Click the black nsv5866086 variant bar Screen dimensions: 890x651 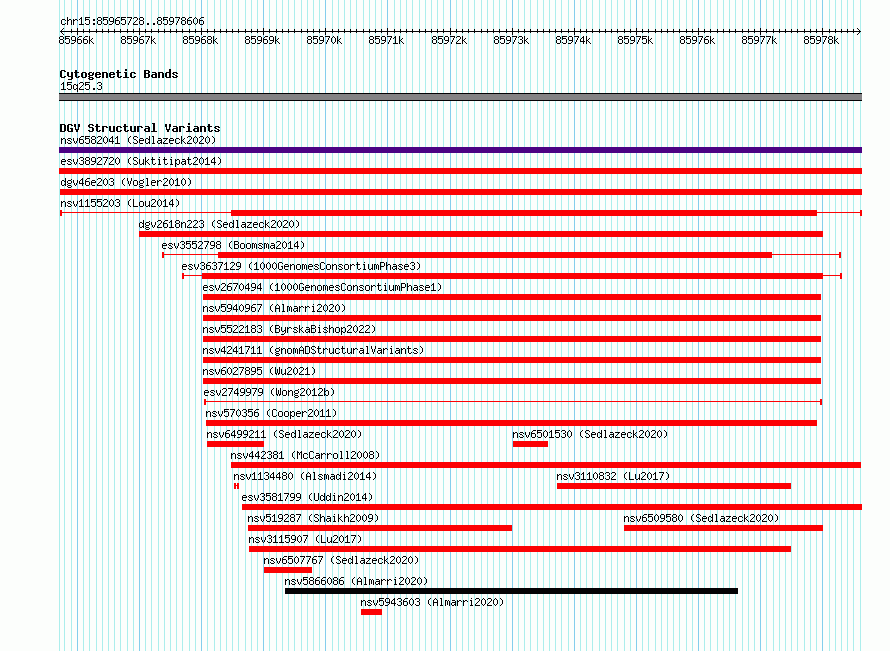coord(511,591)
